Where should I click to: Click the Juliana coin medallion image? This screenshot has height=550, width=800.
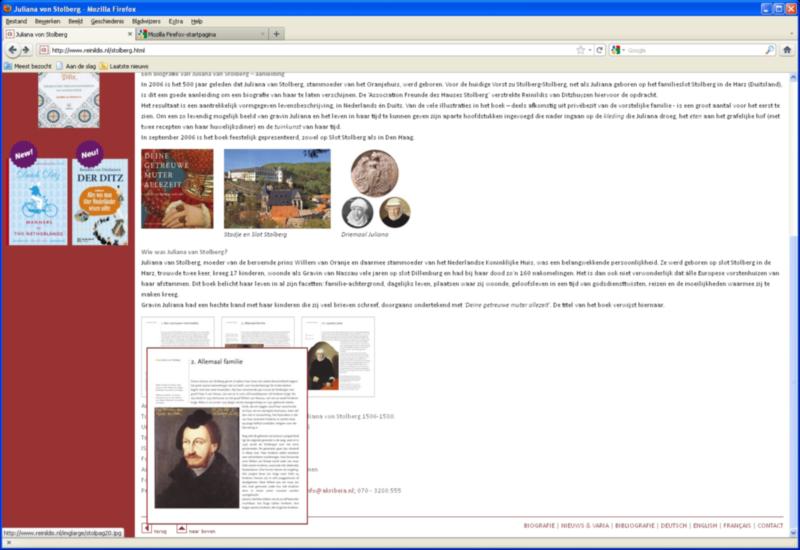(374, 173)
